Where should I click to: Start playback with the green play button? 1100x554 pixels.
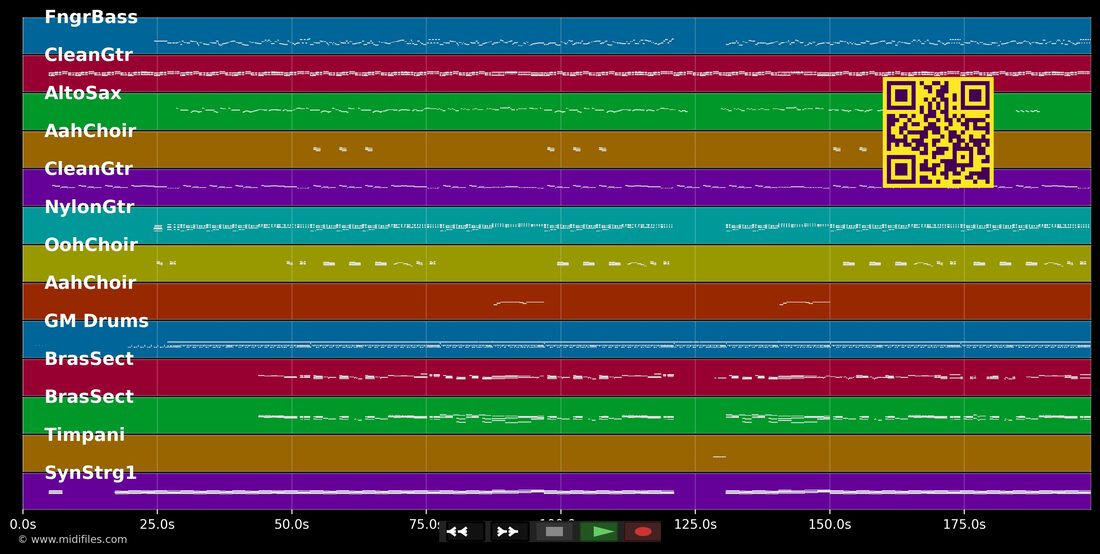(x=598, y=532)
